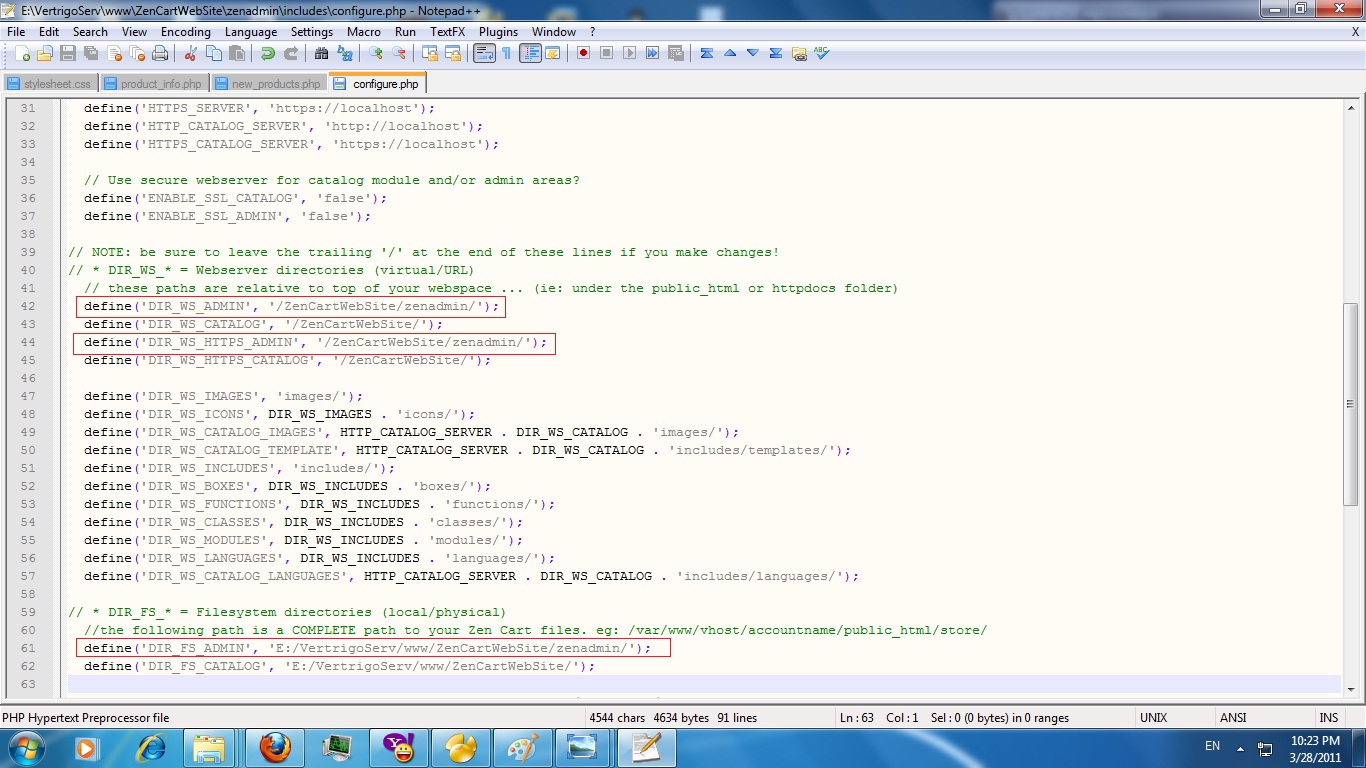Toggle the indent guide toolbar button

click(x=530, y=53)
